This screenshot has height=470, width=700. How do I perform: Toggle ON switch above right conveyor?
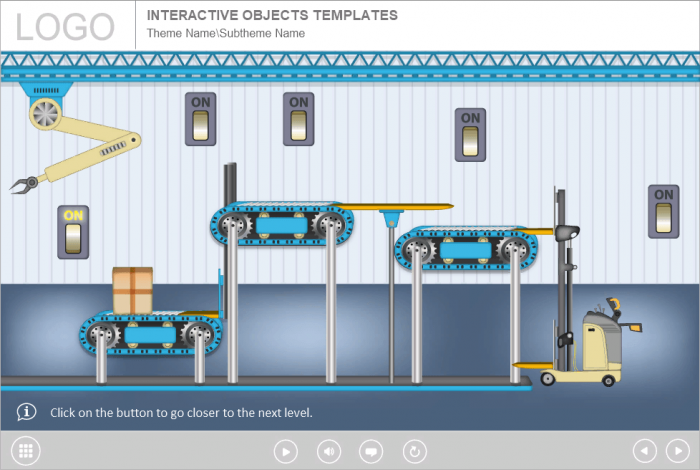tap(470, 135)
